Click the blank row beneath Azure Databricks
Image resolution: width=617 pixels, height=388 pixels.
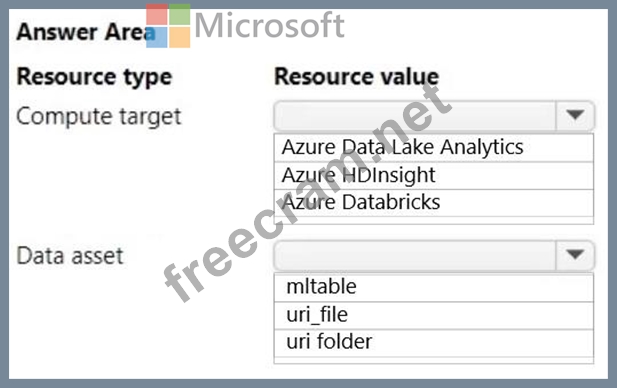click(434, 220)
